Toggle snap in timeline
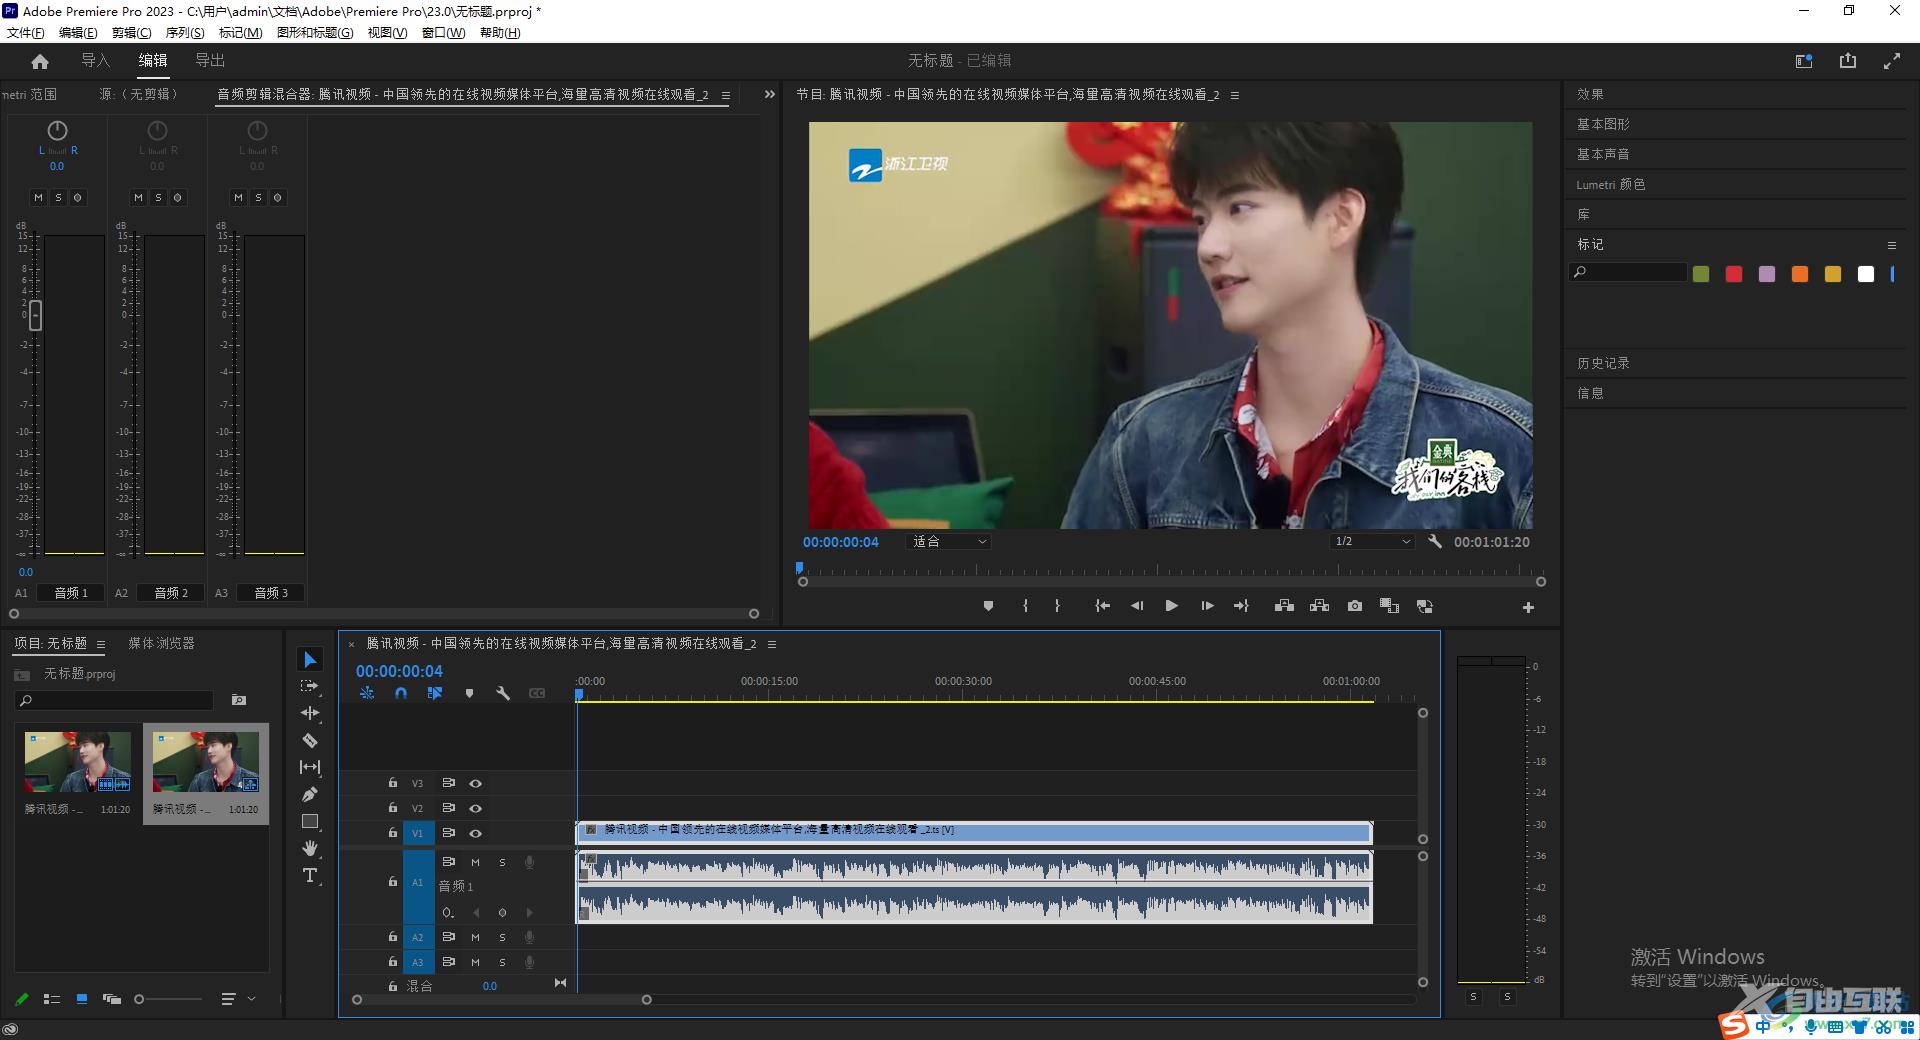 pyautogui.click(x=401, y=693)
